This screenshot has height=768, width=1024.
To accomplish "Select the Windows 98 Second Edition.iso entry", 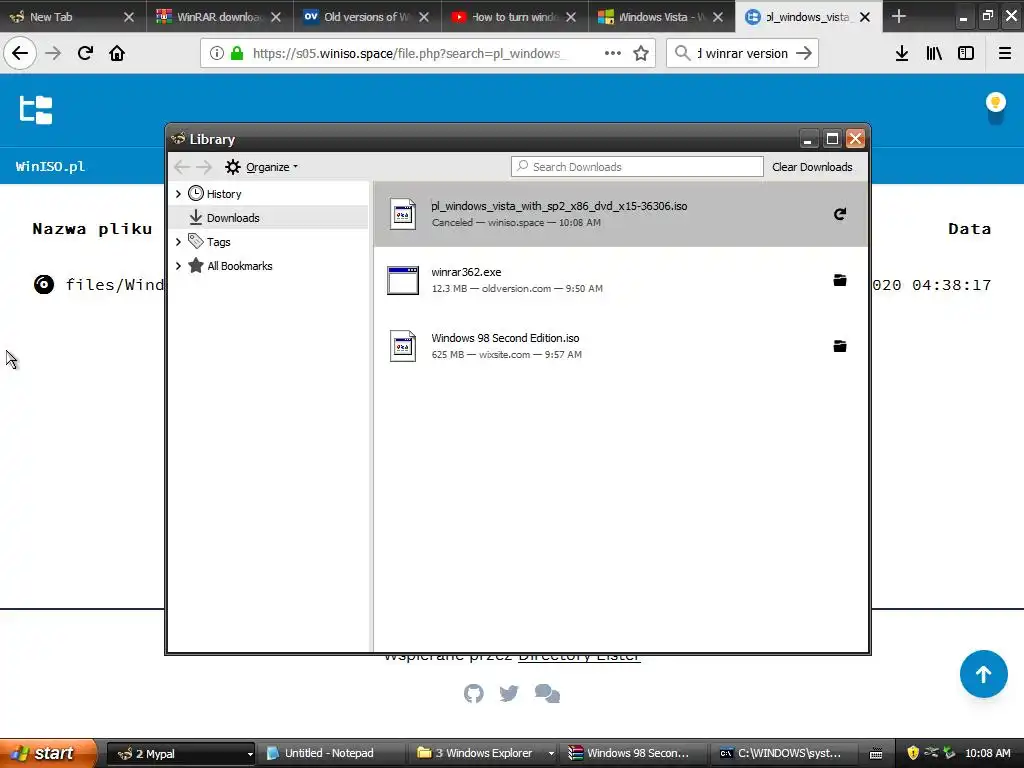I will (x=620, y=346).
